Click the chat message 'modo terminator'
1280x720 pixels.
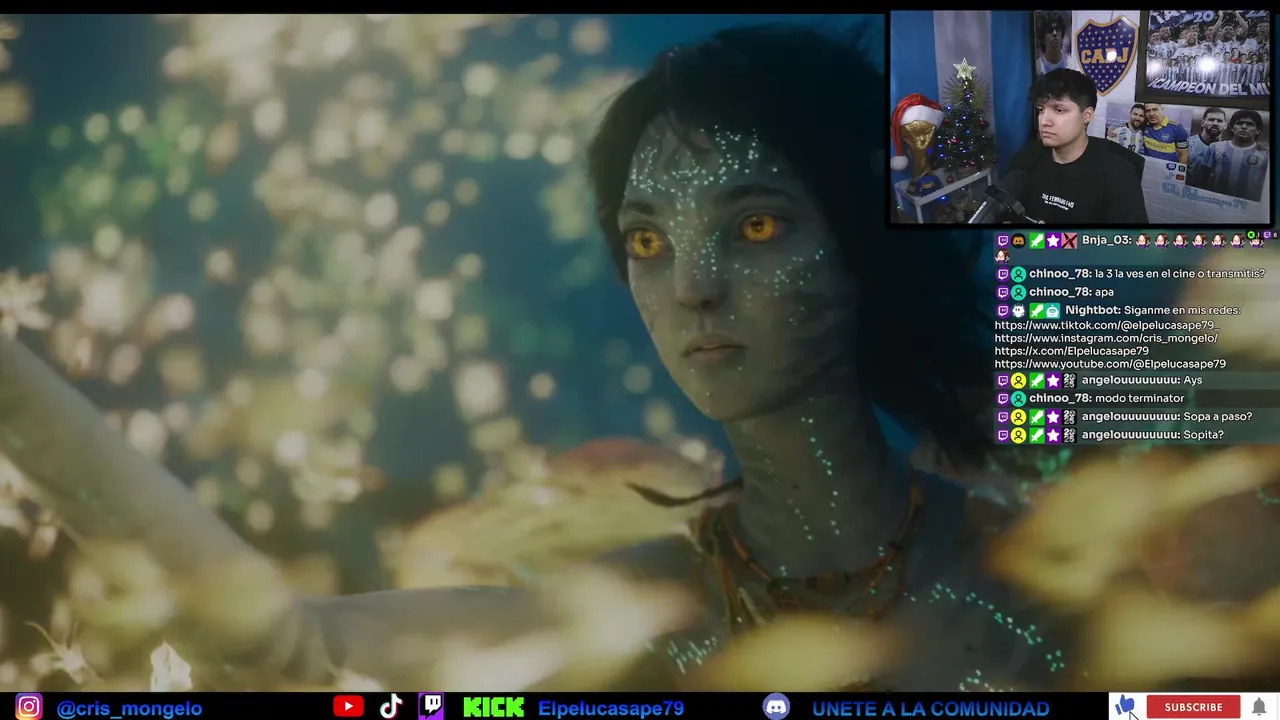[x=1140, y=398]
